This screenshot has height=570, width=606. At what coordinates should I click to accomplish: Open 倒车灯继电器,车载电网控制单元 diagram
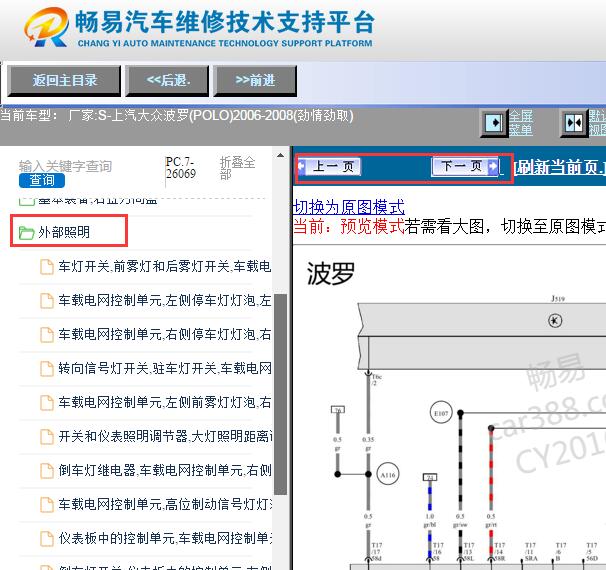165,470
